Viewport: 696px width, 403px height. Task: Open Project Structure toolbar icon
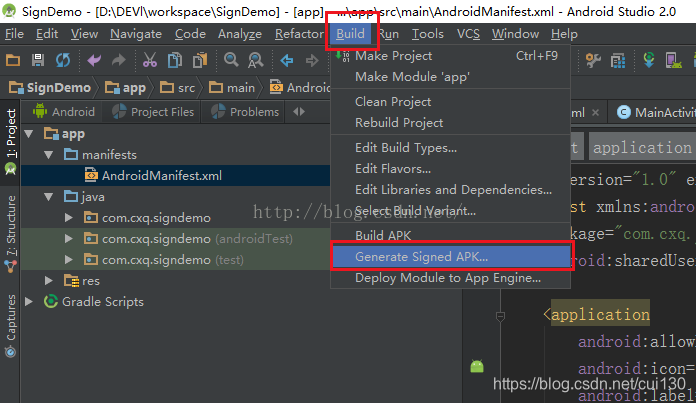click(x=617, y=60)
